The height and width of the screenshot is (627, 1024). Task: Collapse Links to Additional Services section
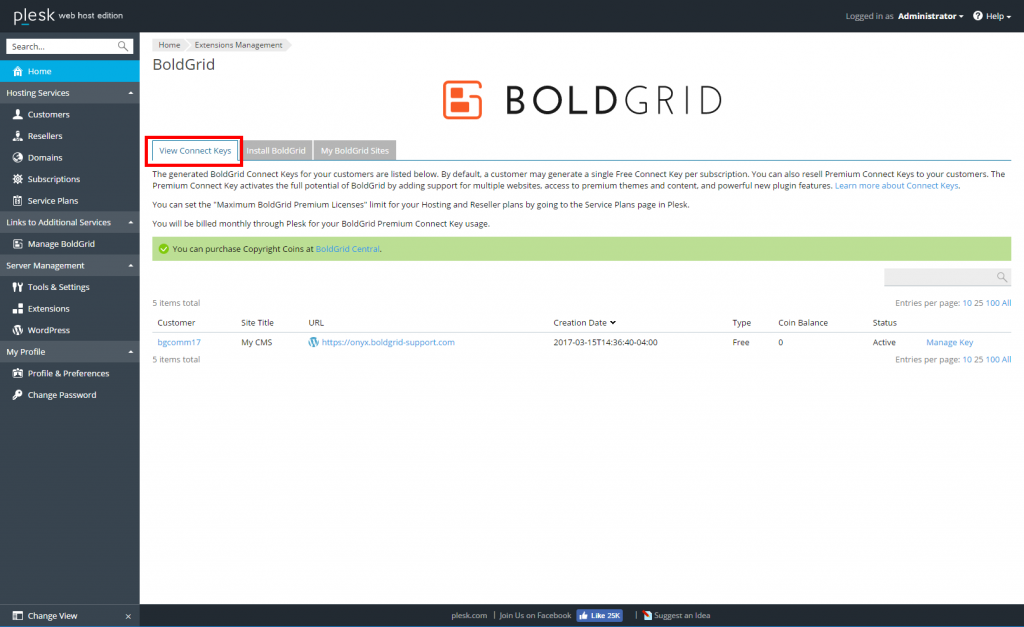click(131, 222)
